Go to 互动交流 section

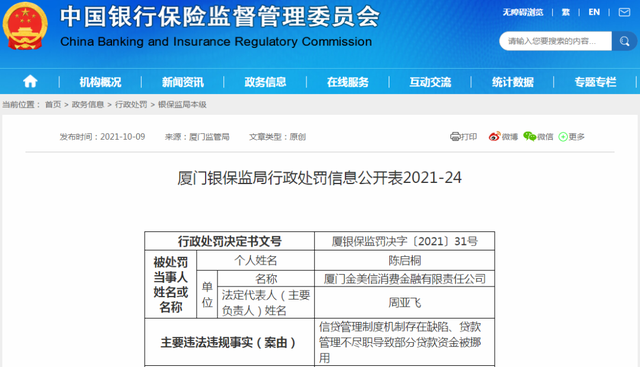tap(430, 82)
